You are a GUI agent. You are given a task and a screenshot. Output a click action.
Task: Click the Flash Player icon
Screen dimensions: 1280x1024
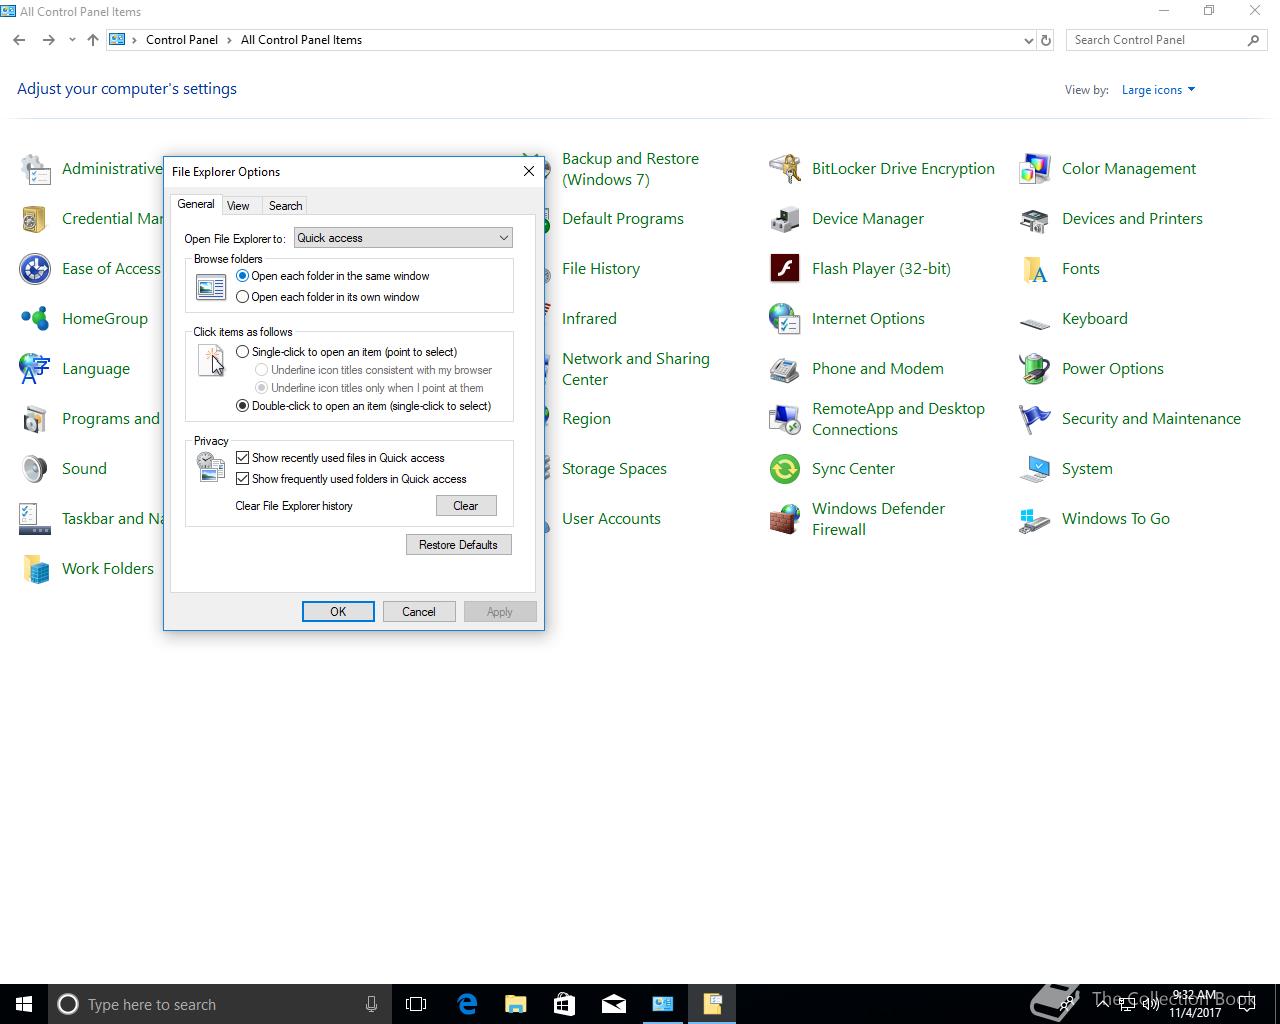coord(785,269)
